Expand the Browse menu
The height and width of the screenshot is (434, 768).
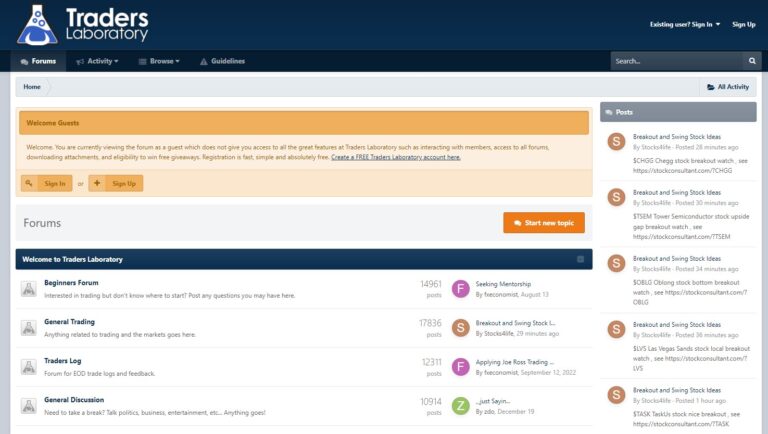(x=158, y=61)
